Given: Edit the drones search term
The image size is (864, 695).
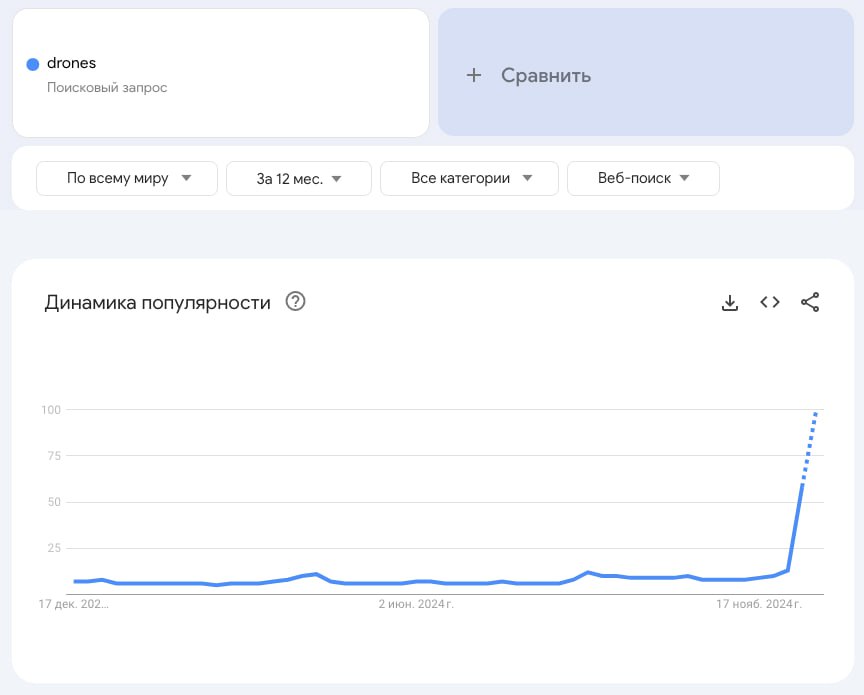Looking at the screenshot, I should 72,63.
